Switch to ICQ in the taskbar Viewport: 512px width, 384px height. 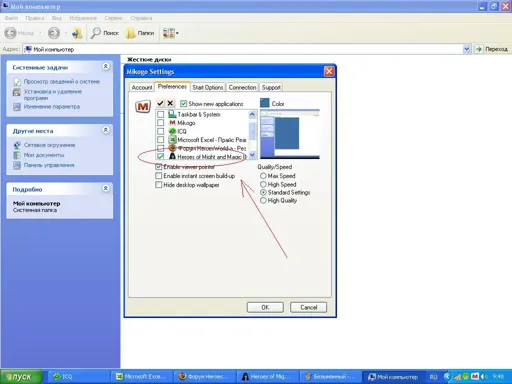(78, 377)
